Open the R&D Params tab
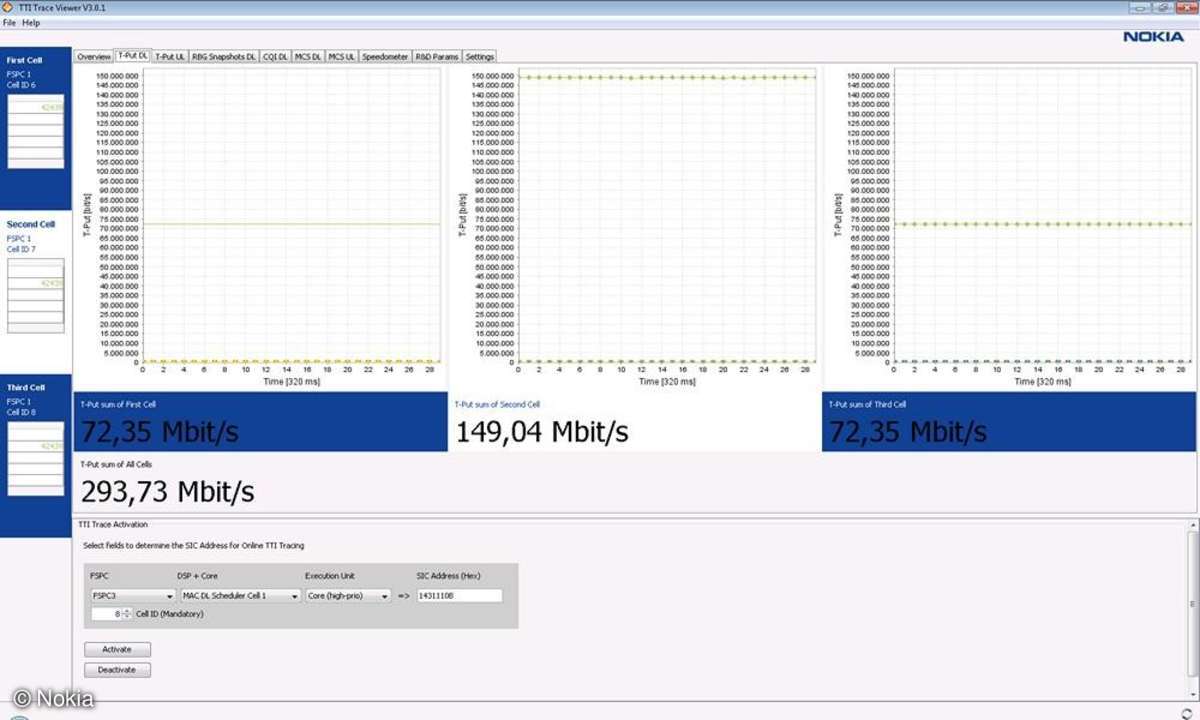The height and width of the screenshot is (720, 1200). pyautogui.click(x=437, y=57)
